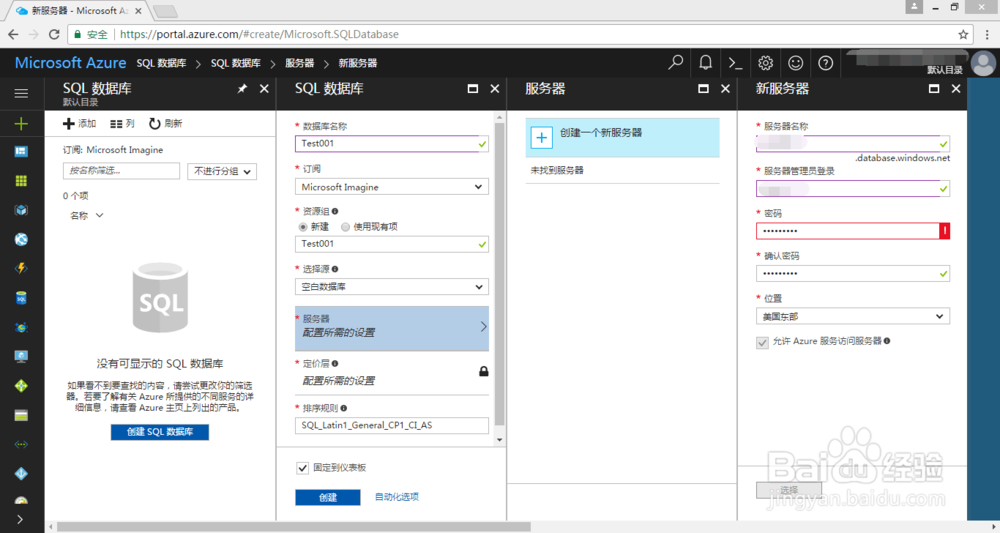Click info icon next to 排序规则
Image resolution: width=1000 pixels, height=533 pixels.
coord(344,408)
